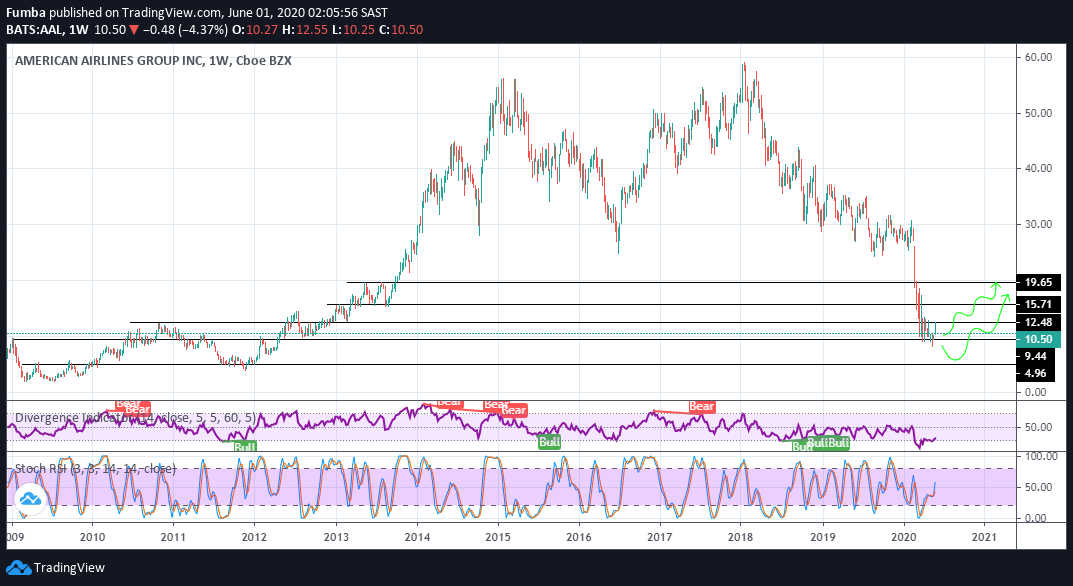Select the BATS:AAL symbol text in header
This screenshot has width=1073, height=586.
[x=36, y=29]
